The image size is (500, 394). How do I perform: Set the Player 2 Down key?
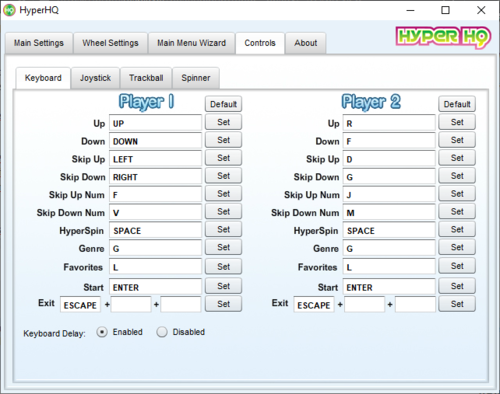pyautogui.click(x=457, y=140)
